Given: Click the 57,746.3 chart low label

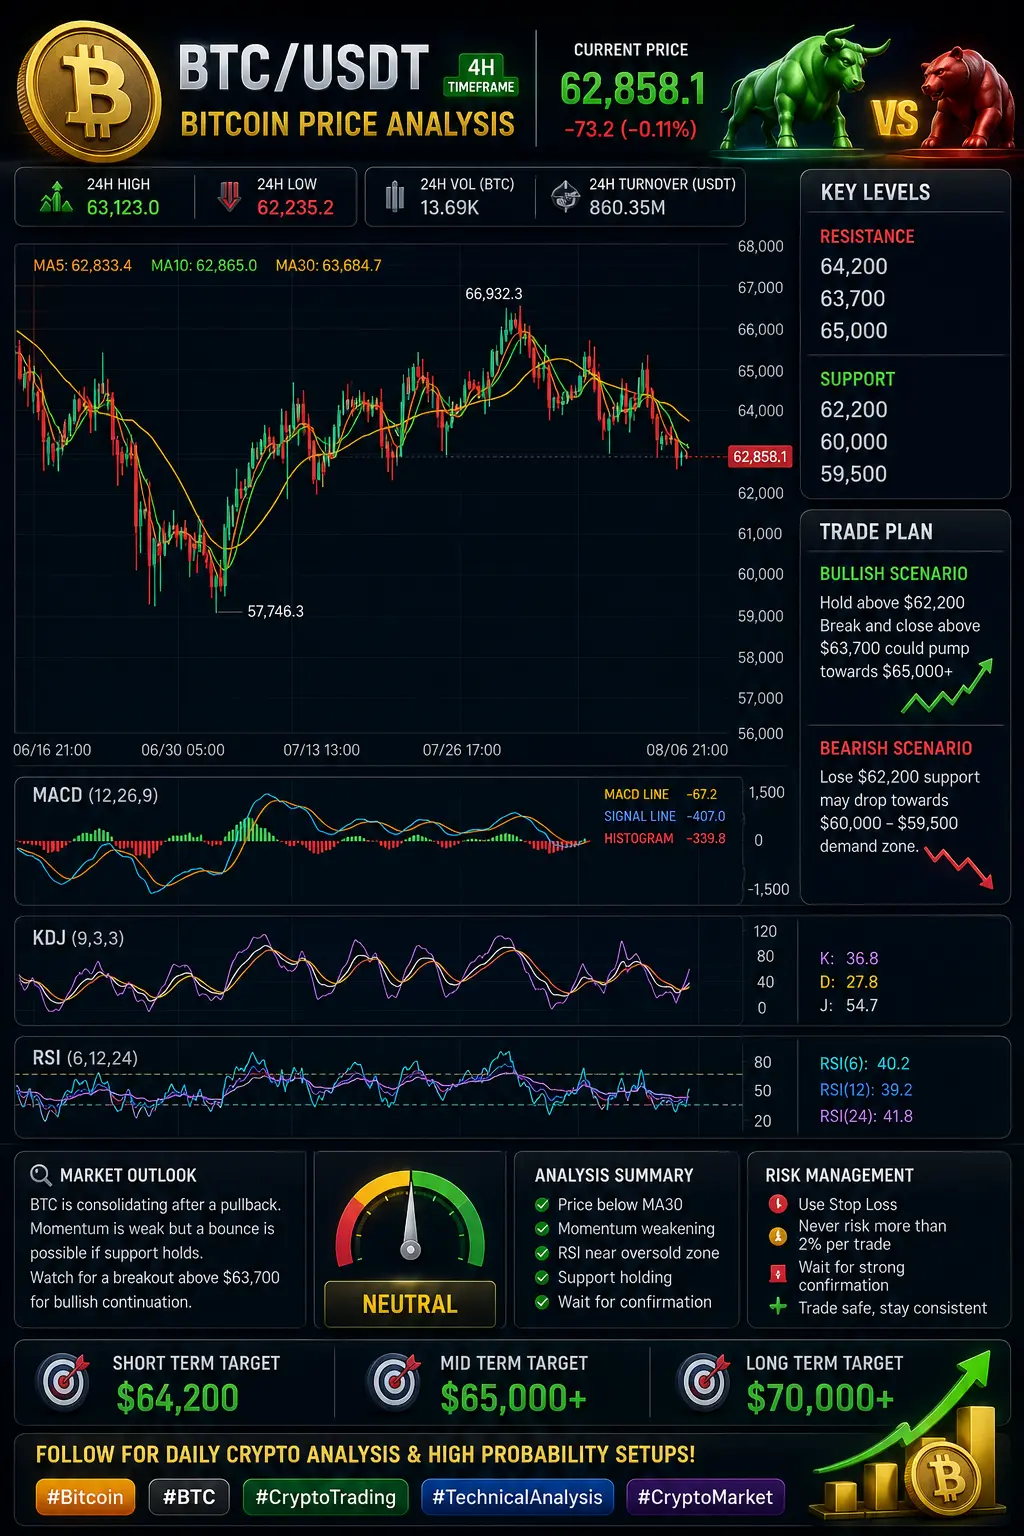Looking at the screenshot, I should pyautogui.click(x=276, y=611).
